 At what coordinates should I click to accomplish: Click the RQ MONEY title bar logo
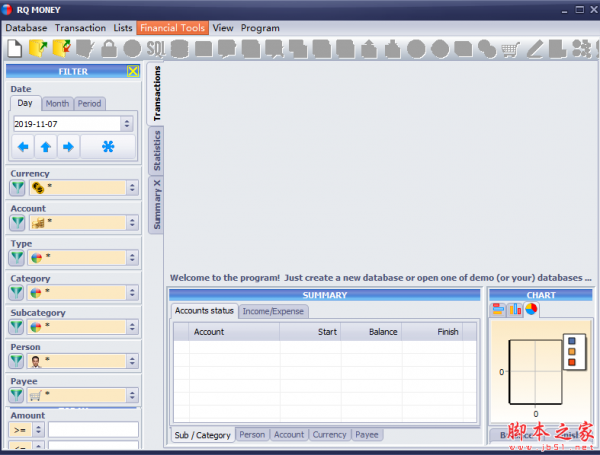click(x=7, y=9)
